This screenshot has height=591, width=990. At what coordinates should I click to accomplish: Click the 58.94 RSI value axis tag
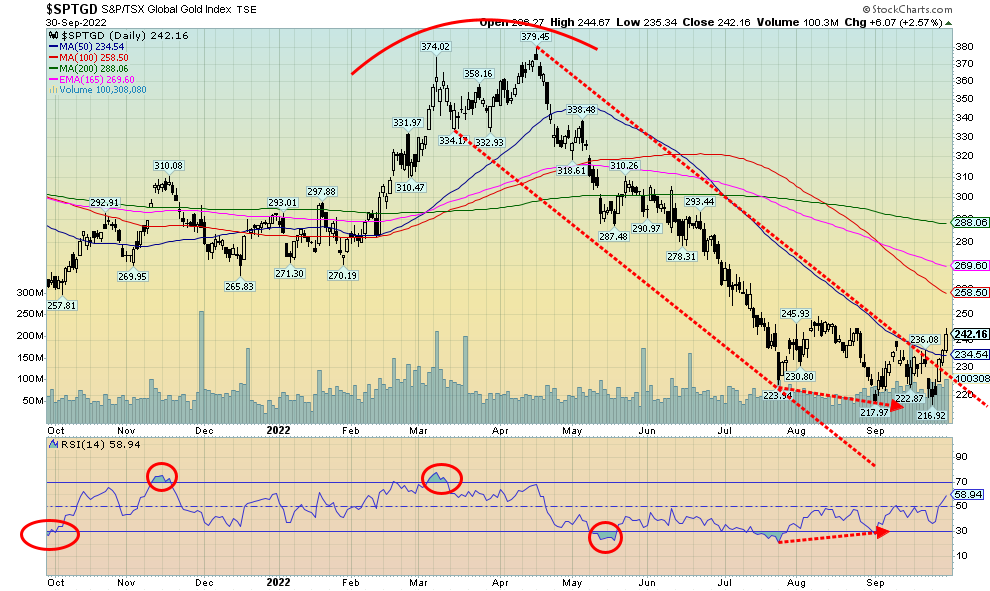click(969, 494)
